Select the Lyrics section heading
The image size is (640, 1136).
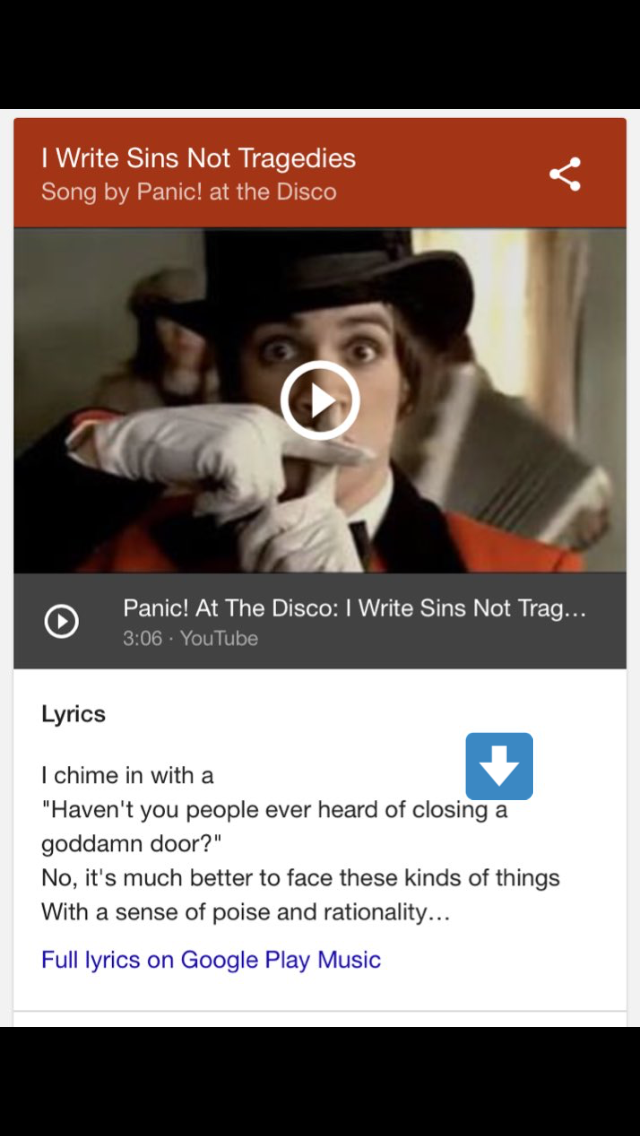73,714
